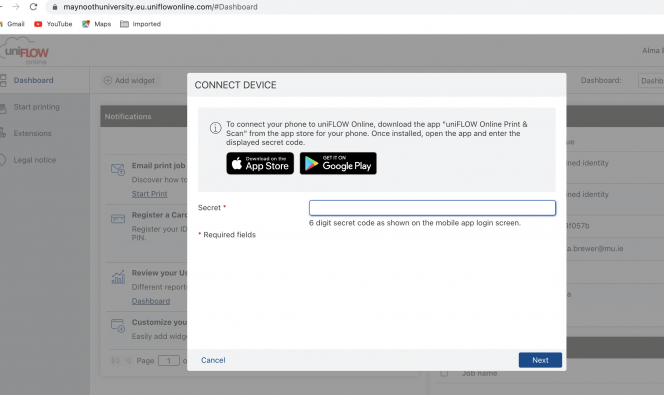Select Legal notice in the sidebar
This screenshot has width=664, height=395.
pyautogui.click(x=35, y=160)
